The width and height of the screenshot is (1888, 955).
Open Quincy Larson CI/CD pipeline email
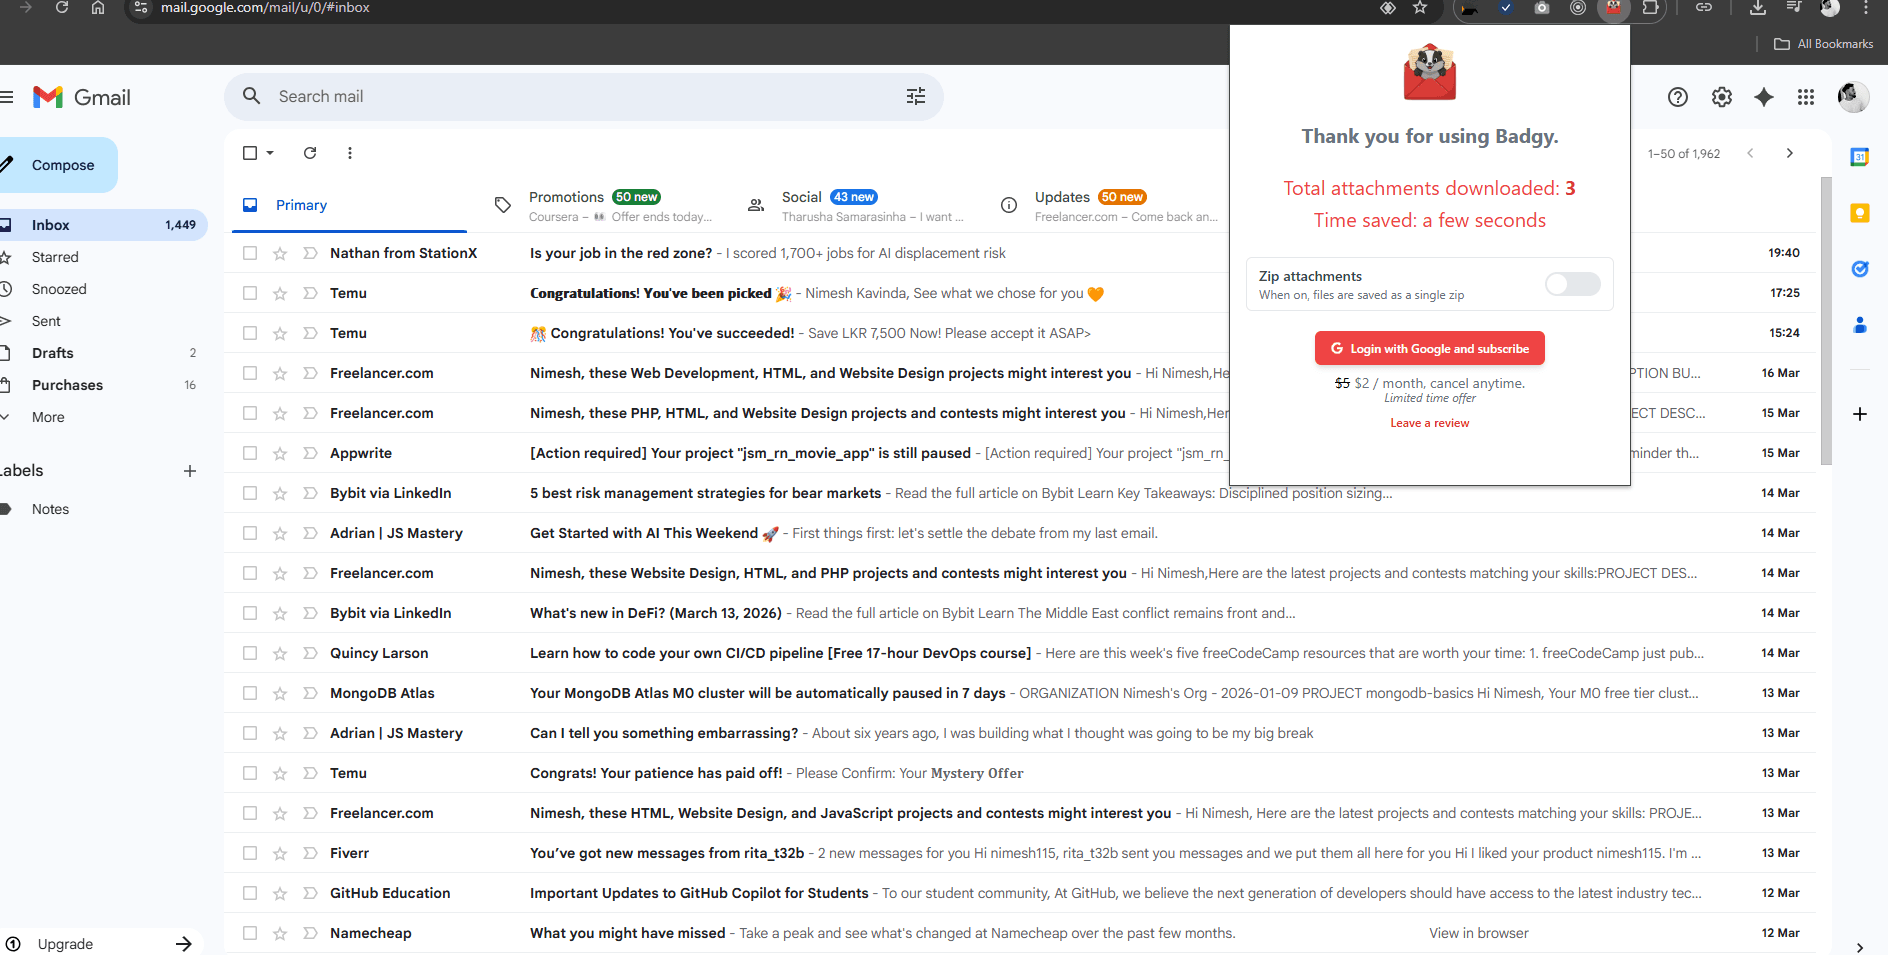(1020, 653)
